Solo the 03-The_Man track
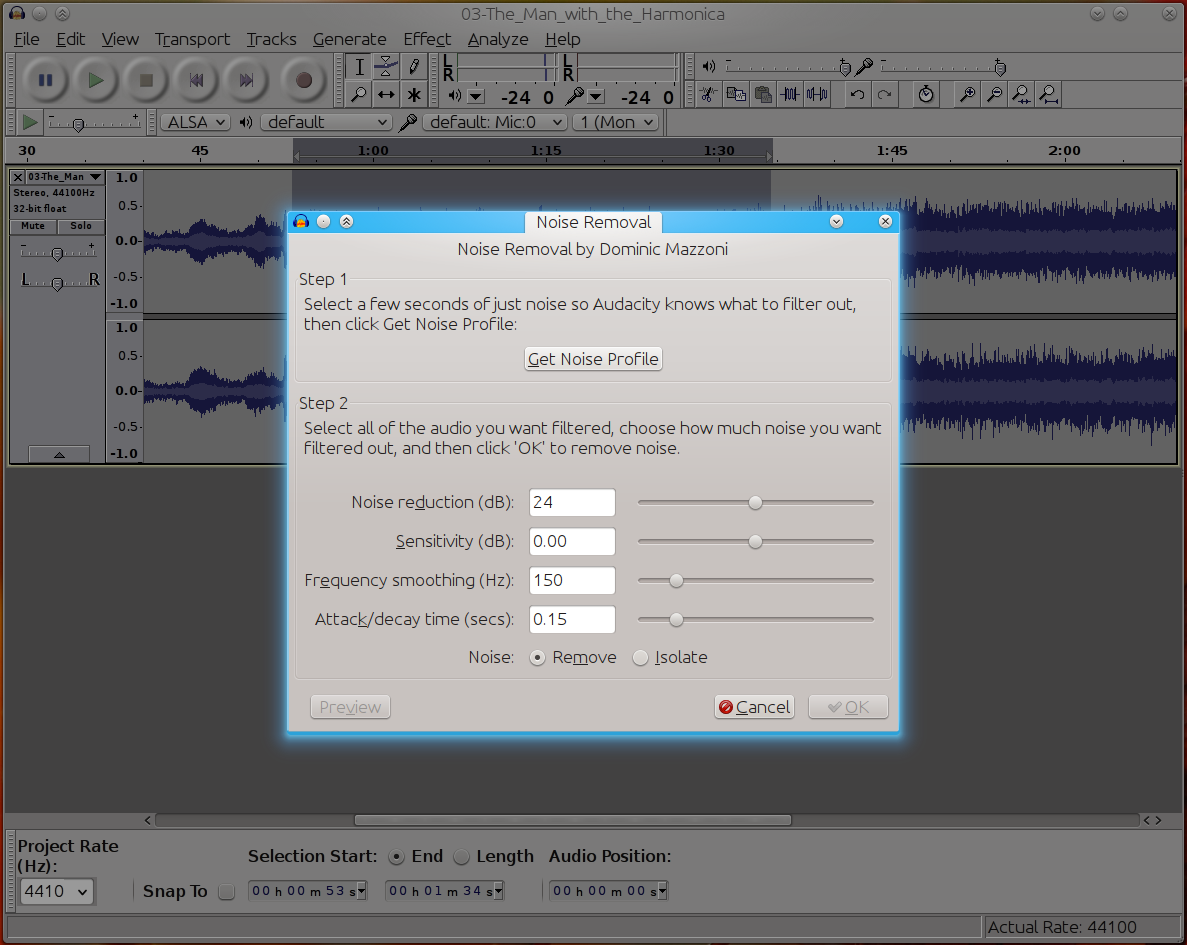 (x=81, y=226)
